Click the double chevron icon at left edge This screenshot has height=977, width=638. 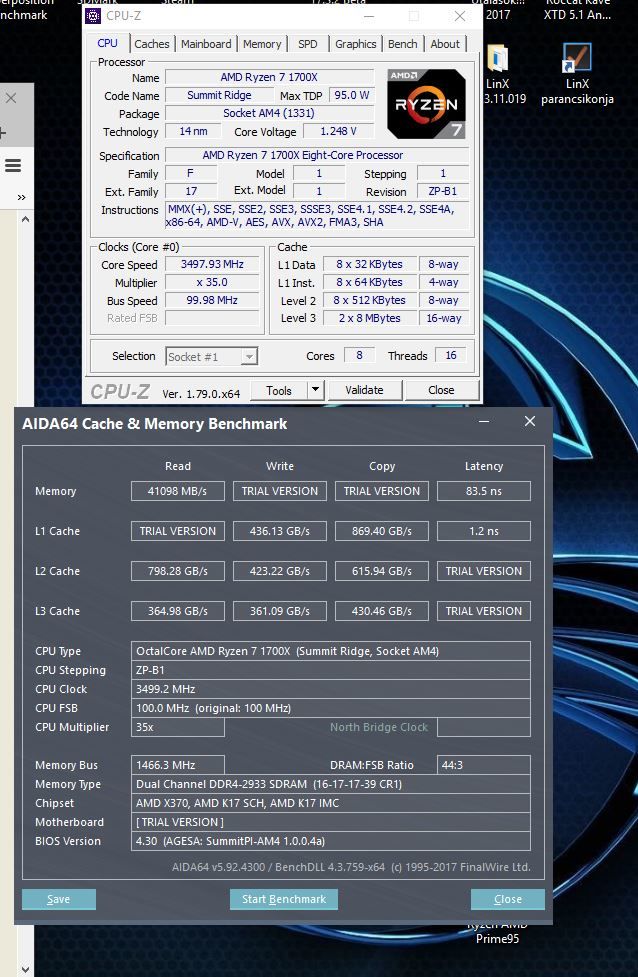(x=22, y=198)
